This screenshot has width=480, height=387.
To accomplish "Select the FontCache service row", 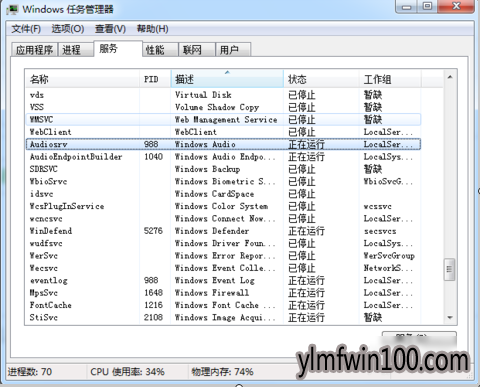I will click(223, 305).
